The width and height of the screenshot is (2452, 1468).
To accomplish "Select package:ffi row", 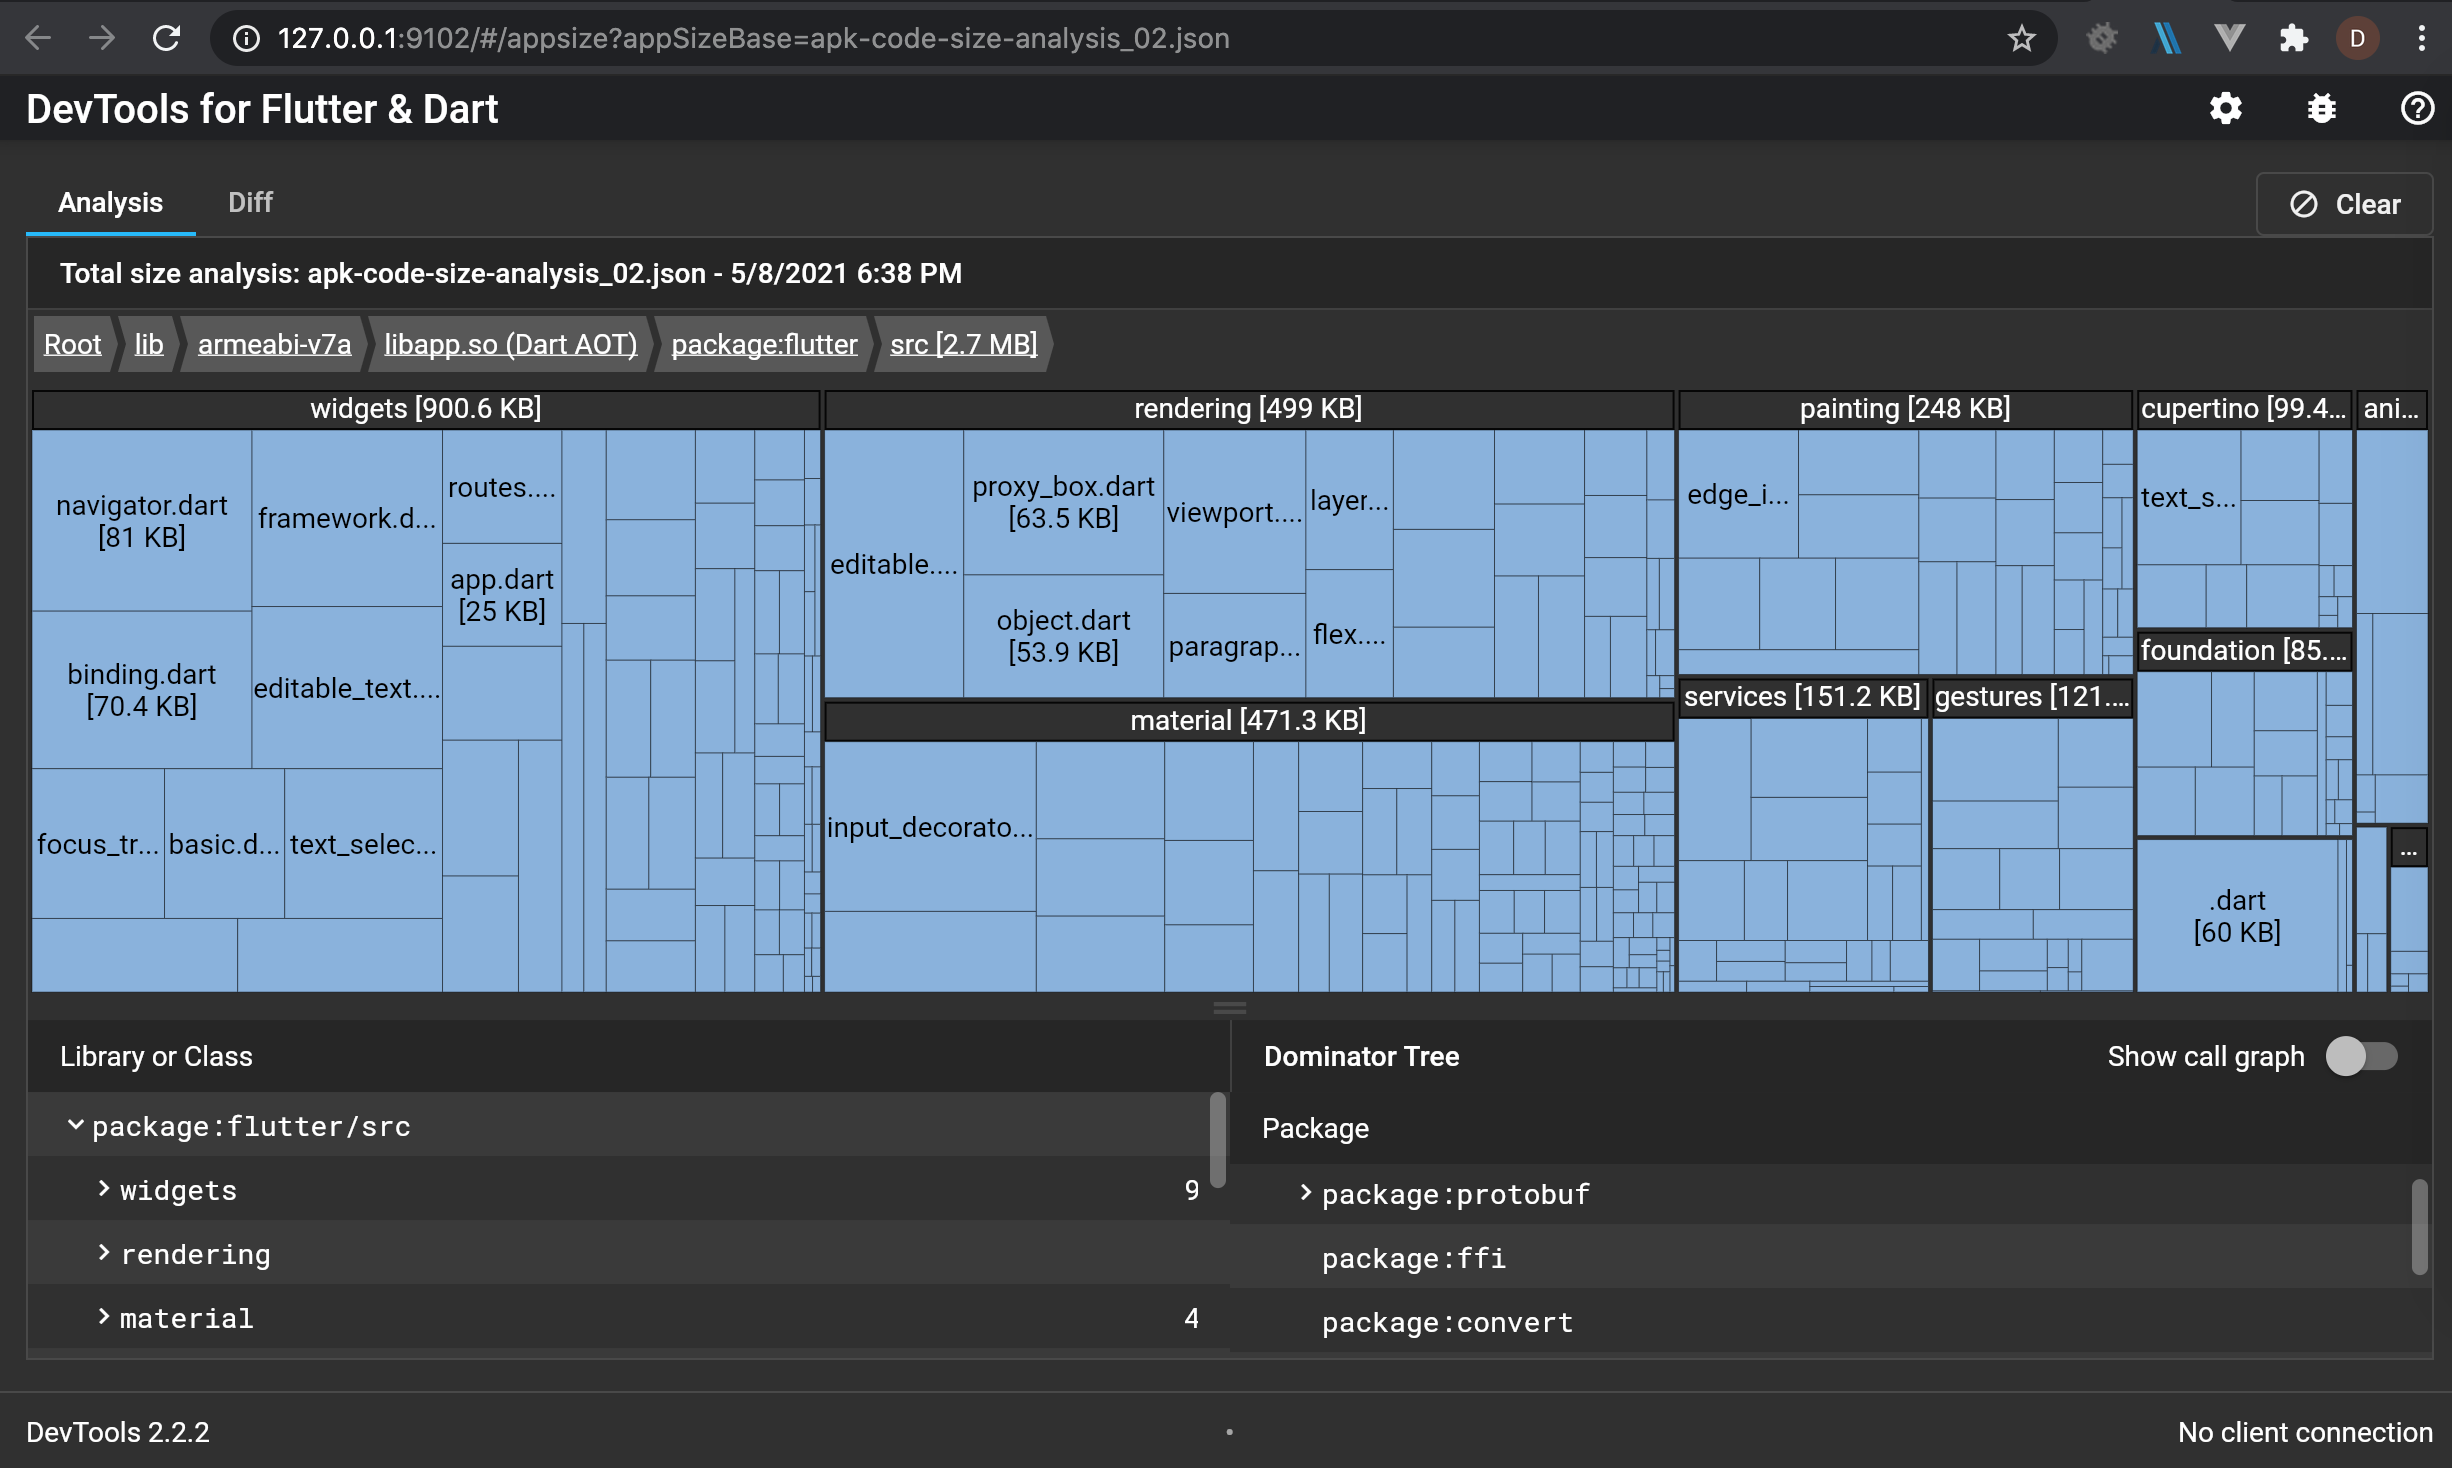I will [1820, 1258].
